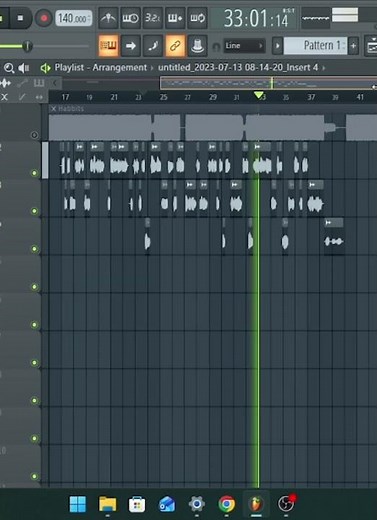Click the audio waveform clip-type icon
Screen dimensions: 377x520
click(5, 83)
